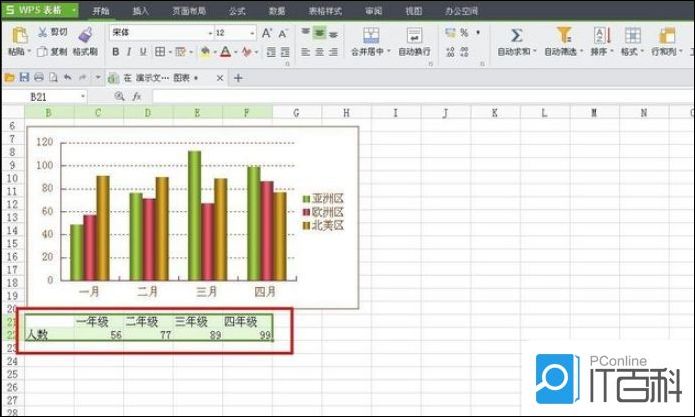The image size is (695, 417).
Task: Select the 开始 (Home) ribbon tab
Action: [101, 11]
